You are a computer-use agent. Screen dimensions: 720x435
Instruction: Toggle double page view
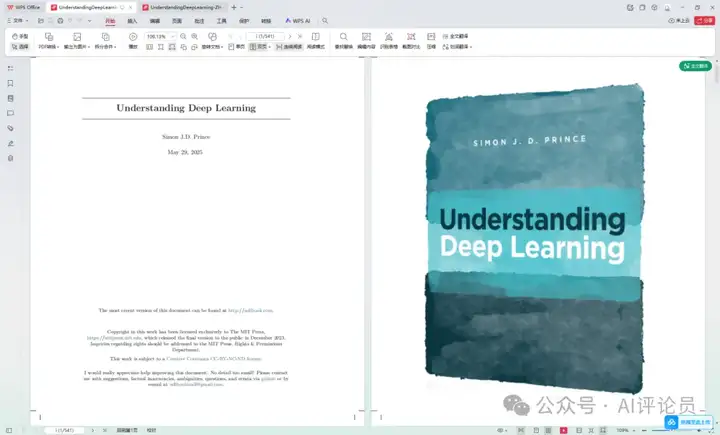(258, 47)
